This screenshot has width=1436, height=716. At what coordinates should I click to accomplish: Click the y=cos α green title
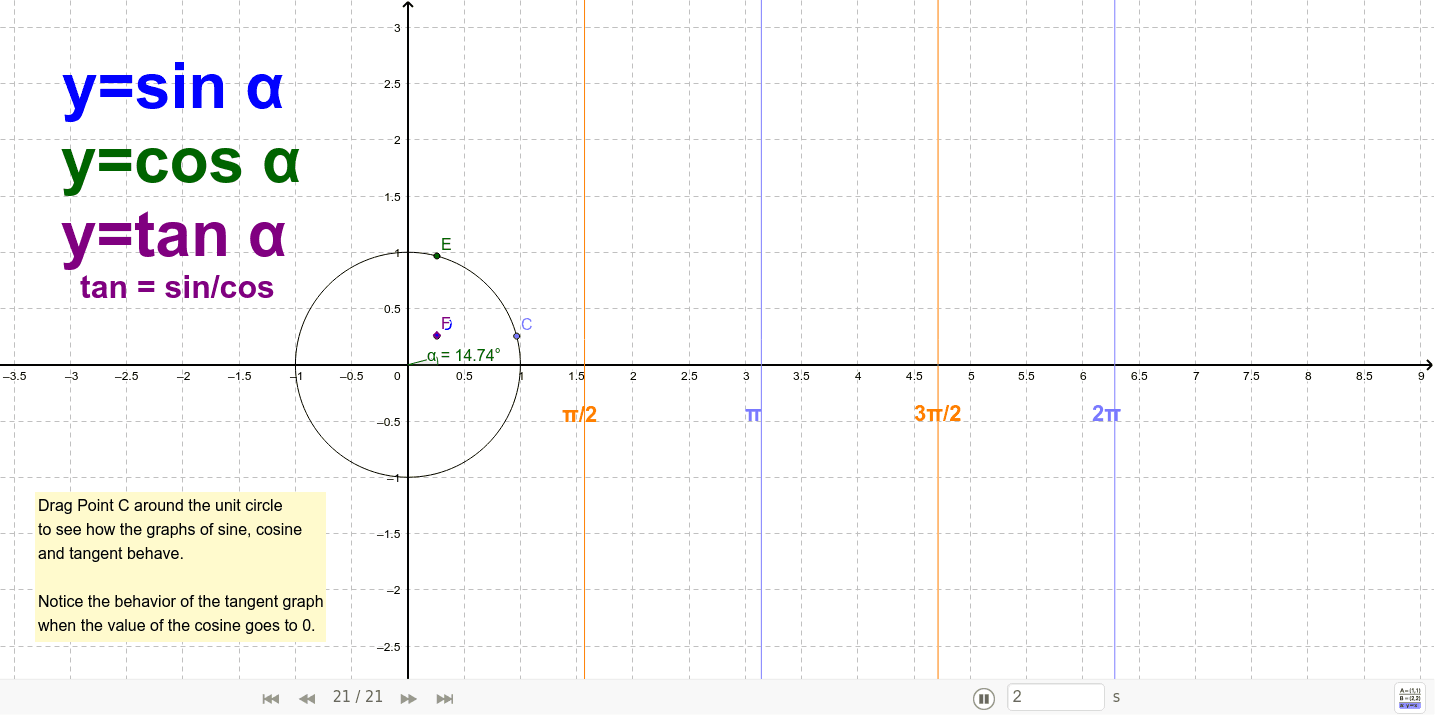pyautogui.click(x=180, y=162)
